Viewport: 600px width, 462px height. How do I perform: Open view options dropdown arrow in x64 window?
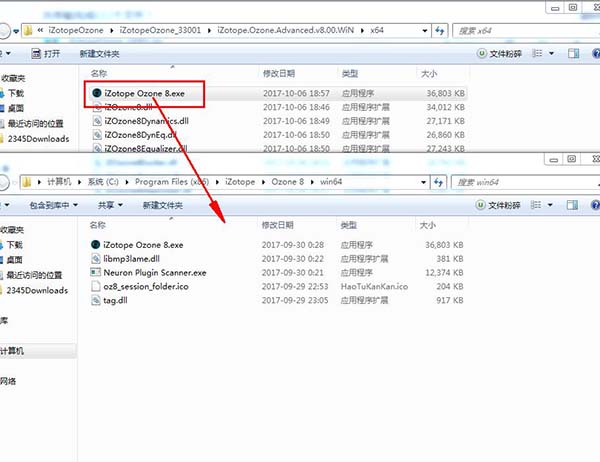point(551,53)
